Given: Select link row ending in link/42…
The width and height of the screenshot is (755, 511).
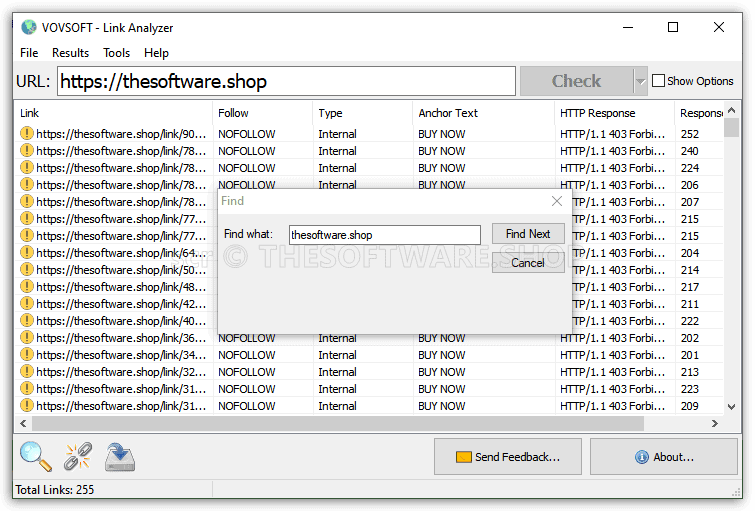Looking at the screenshot, I should point(121,304).
